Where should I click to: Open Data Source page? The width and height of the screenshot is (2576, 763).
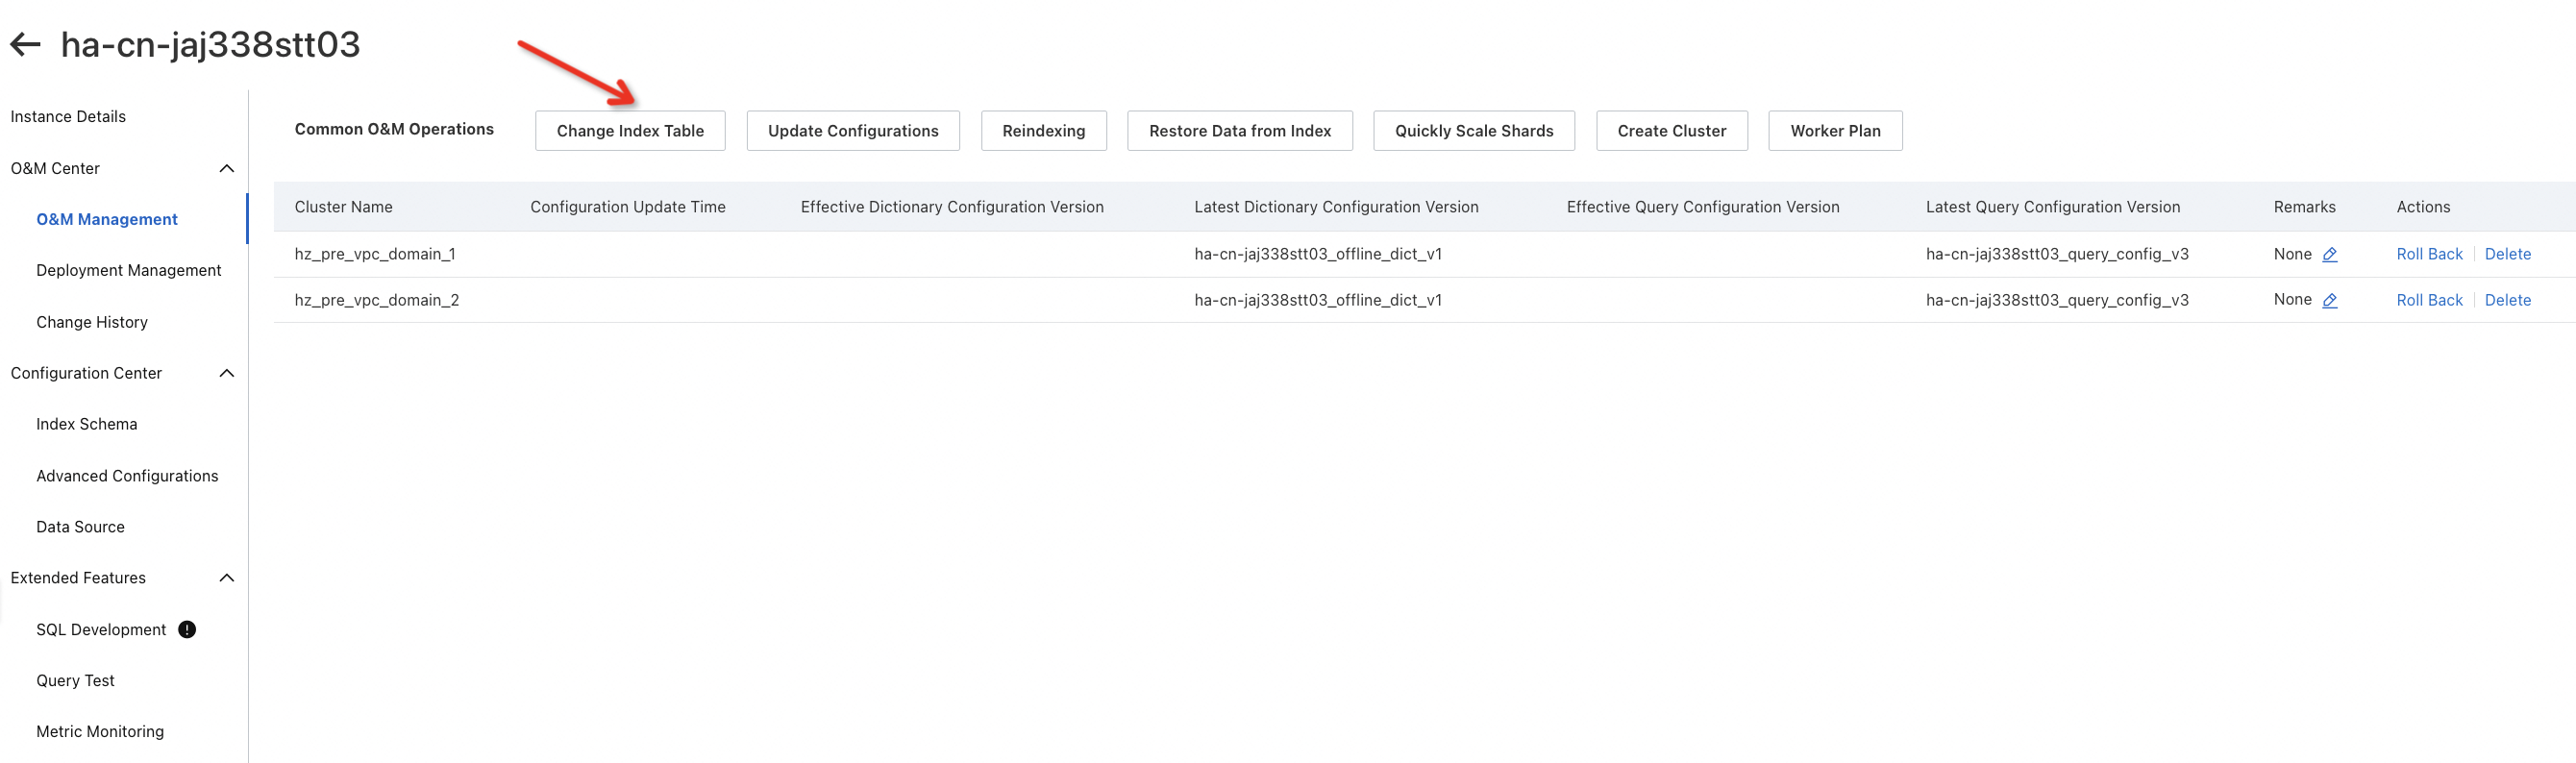click(80, 527)
